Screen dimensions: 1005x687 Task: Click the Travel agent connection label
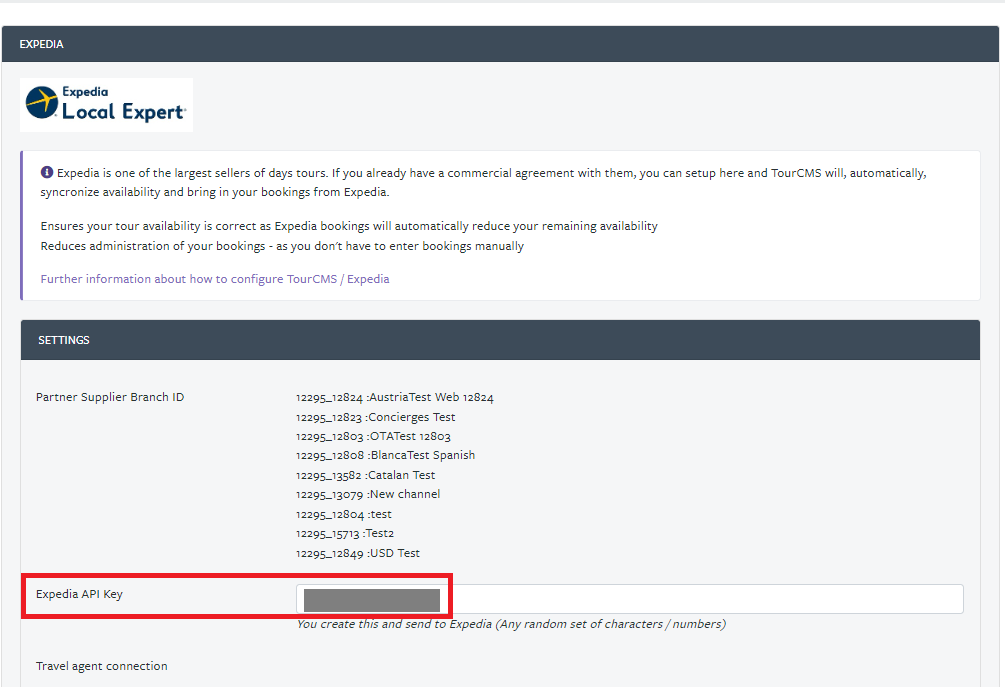coord(101,666)
